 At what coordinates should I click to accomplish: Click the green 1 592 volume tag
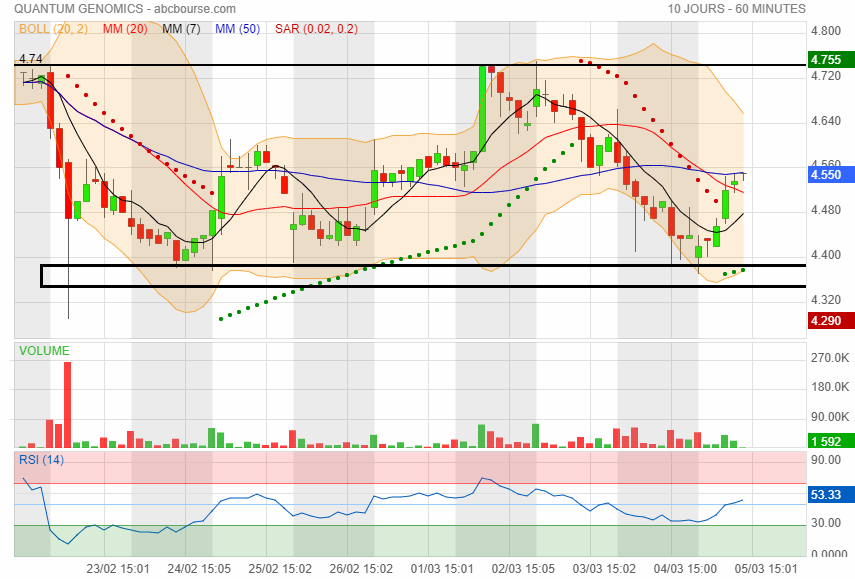coord(831,441)
